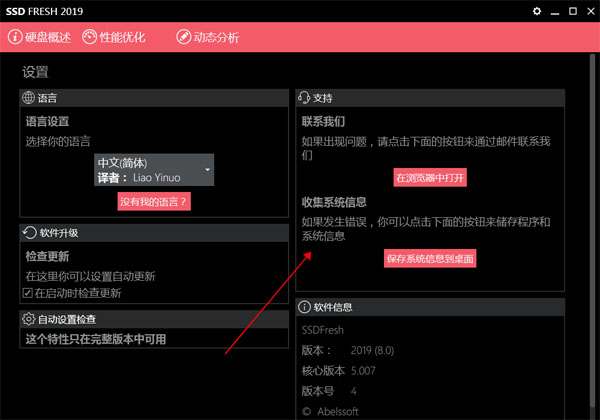
Task: Open the 中文(简体) language dropdown
Action: pos(154,170)
